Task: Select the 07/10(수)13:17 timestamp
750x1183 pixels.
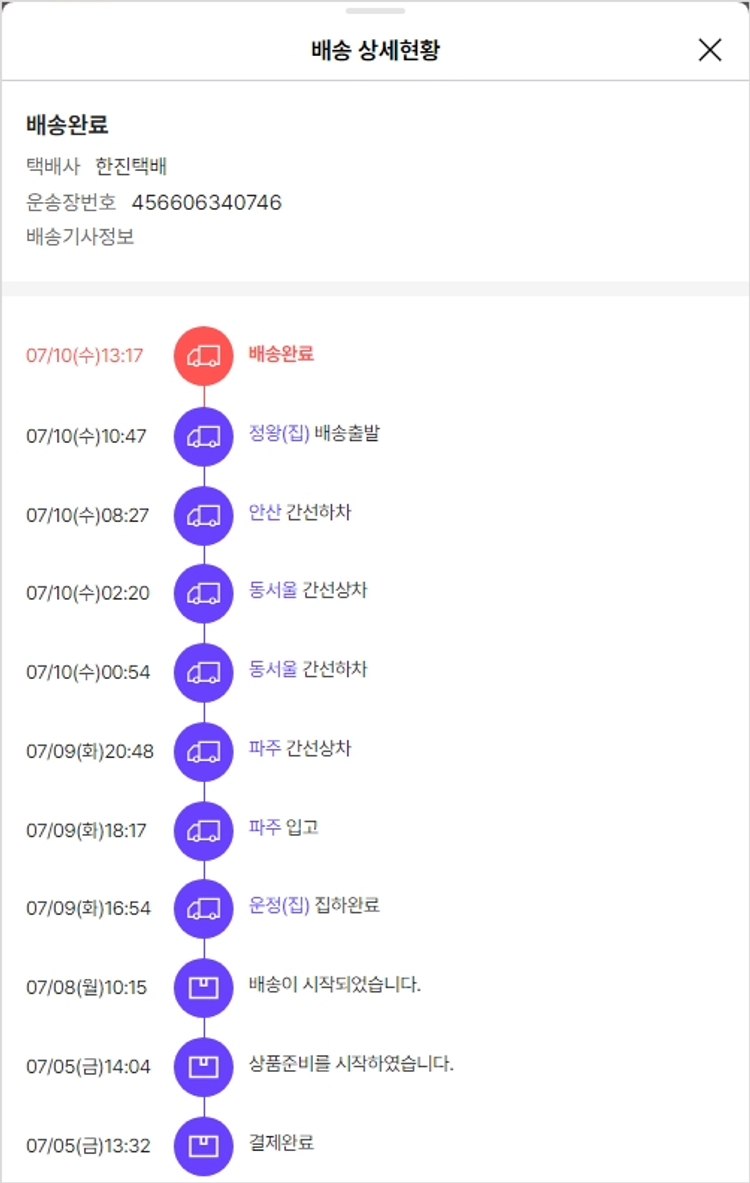Action: click(x=85, y=355)
